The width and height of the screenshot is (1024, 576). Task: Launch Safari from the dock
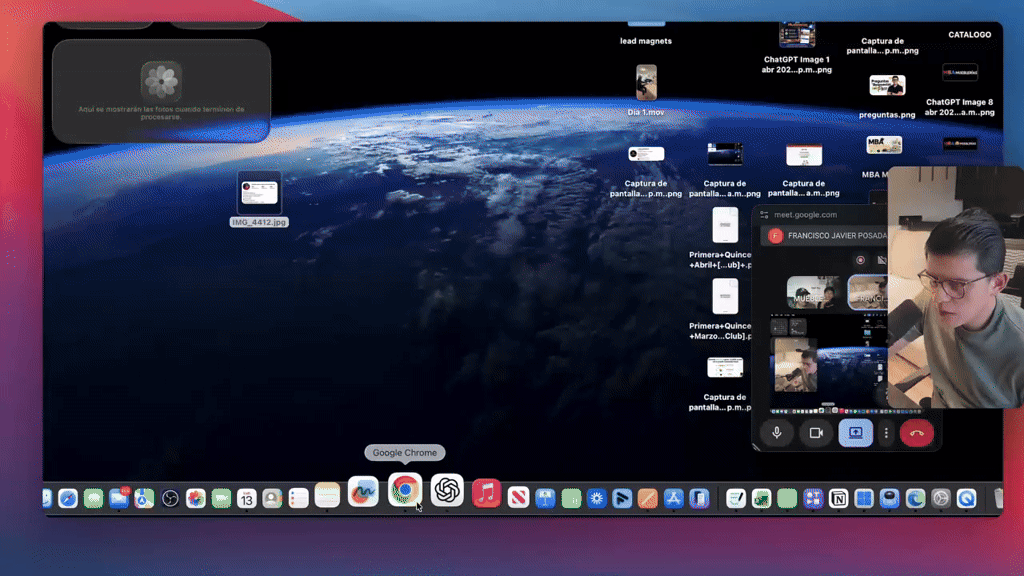tap(68, 498)
